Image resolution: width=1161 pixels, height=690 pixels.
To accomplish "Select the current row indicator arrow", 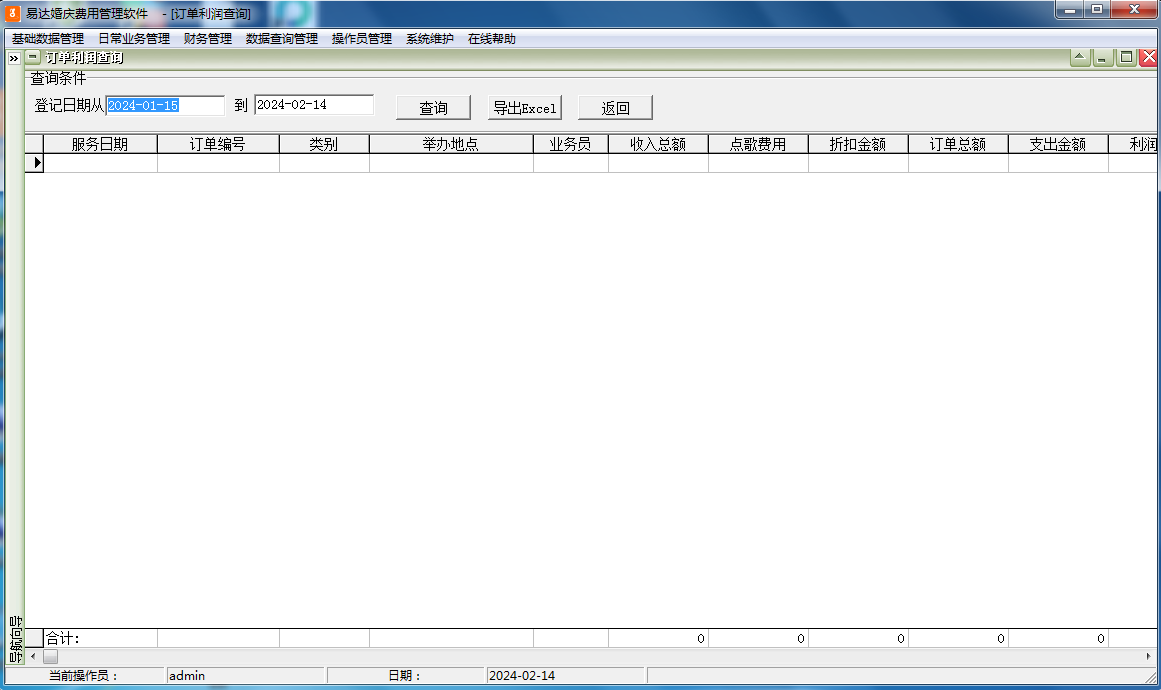I will 35,163.
